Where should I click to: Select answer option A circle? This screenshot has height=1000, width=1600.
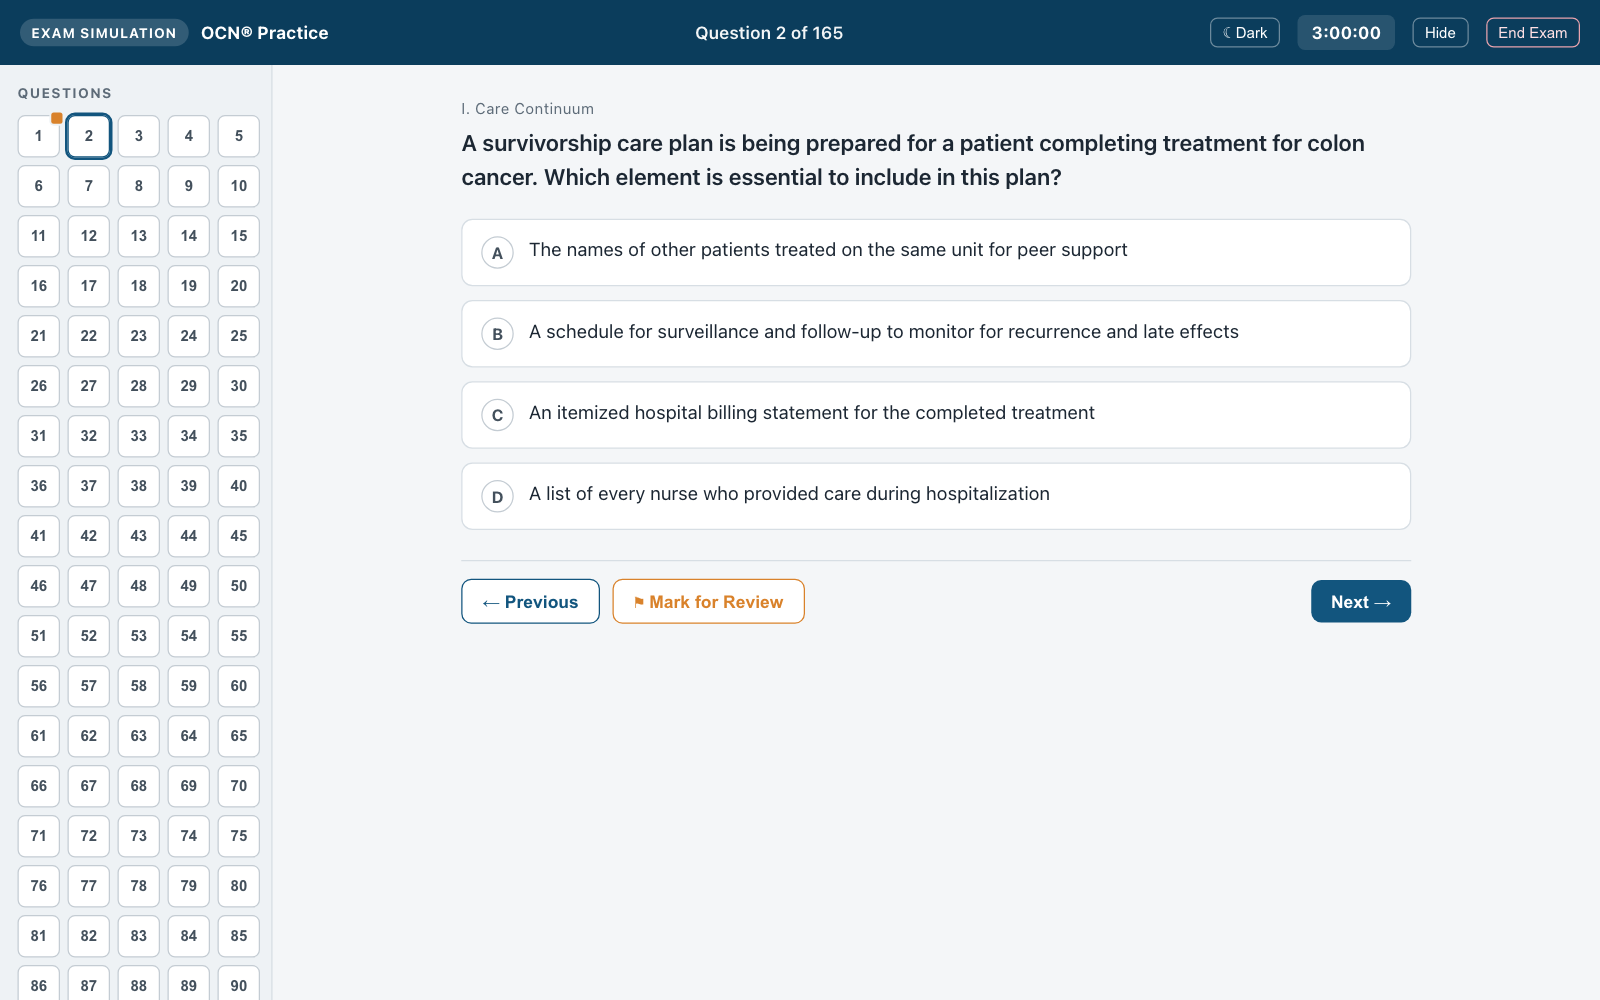[497, 253]
